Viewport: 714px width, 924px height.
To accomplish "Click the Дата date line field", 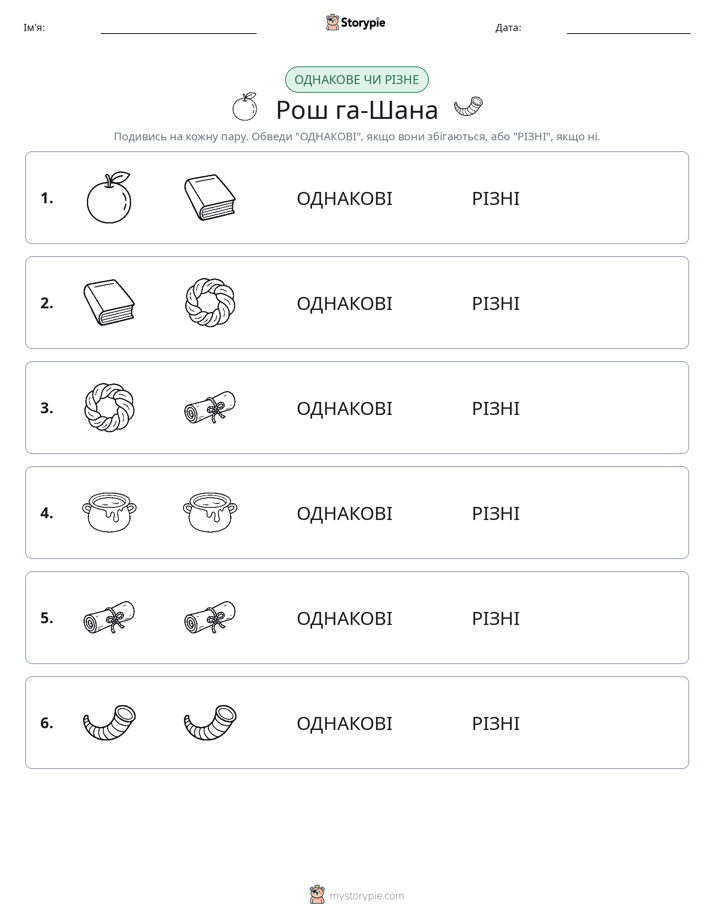I will point(629,28).
